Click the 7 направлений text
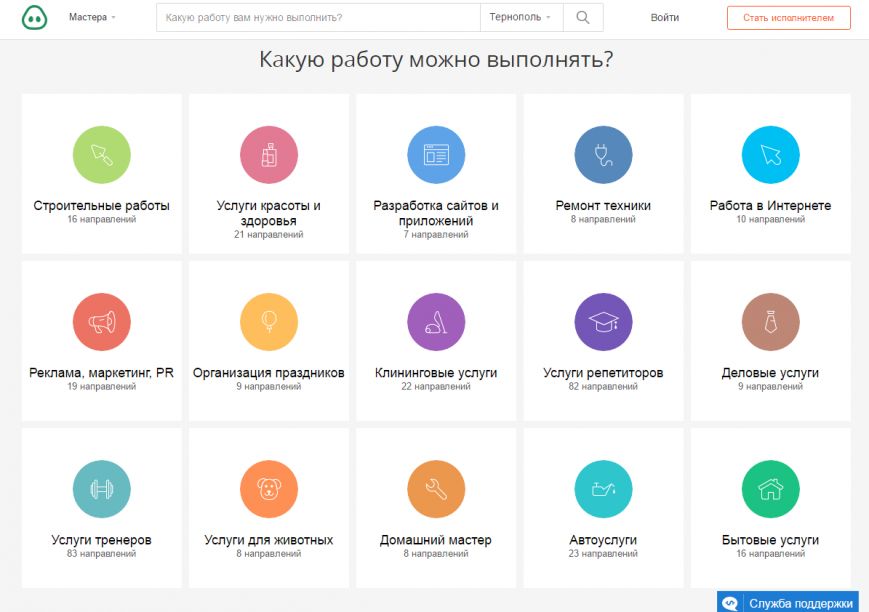This screenshot has width=869, height=612. click(x=436, y=234)
